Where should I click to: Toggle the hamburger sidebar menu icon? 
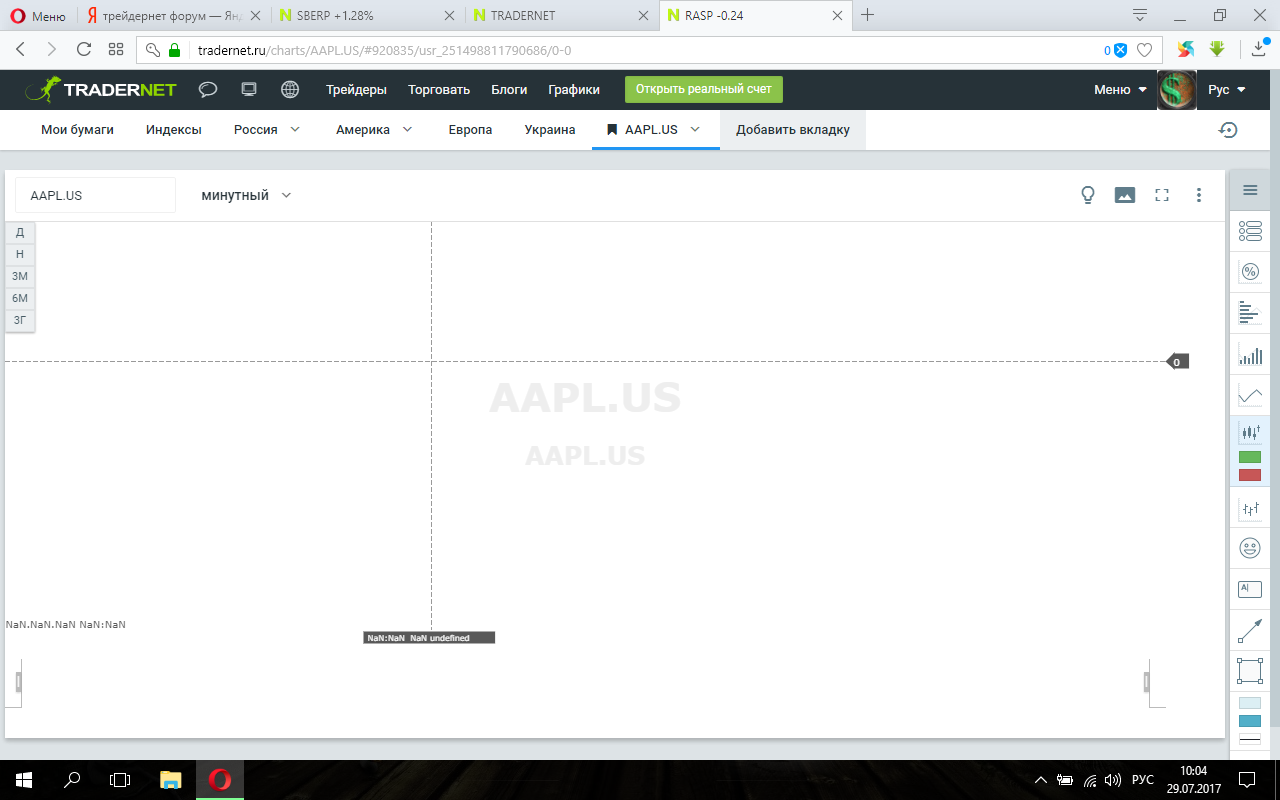tap(1250, 191)
